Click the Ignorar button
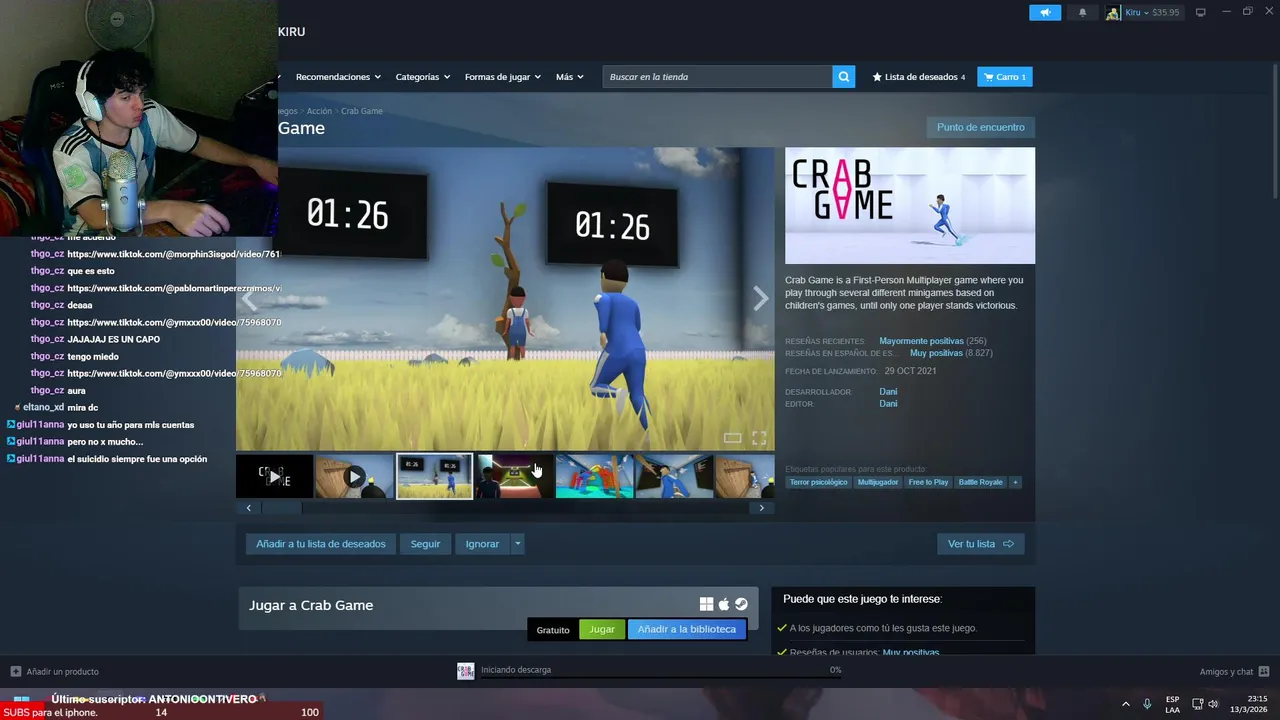The height and width of the screenshot is (720, 1280). click(482, 544)
